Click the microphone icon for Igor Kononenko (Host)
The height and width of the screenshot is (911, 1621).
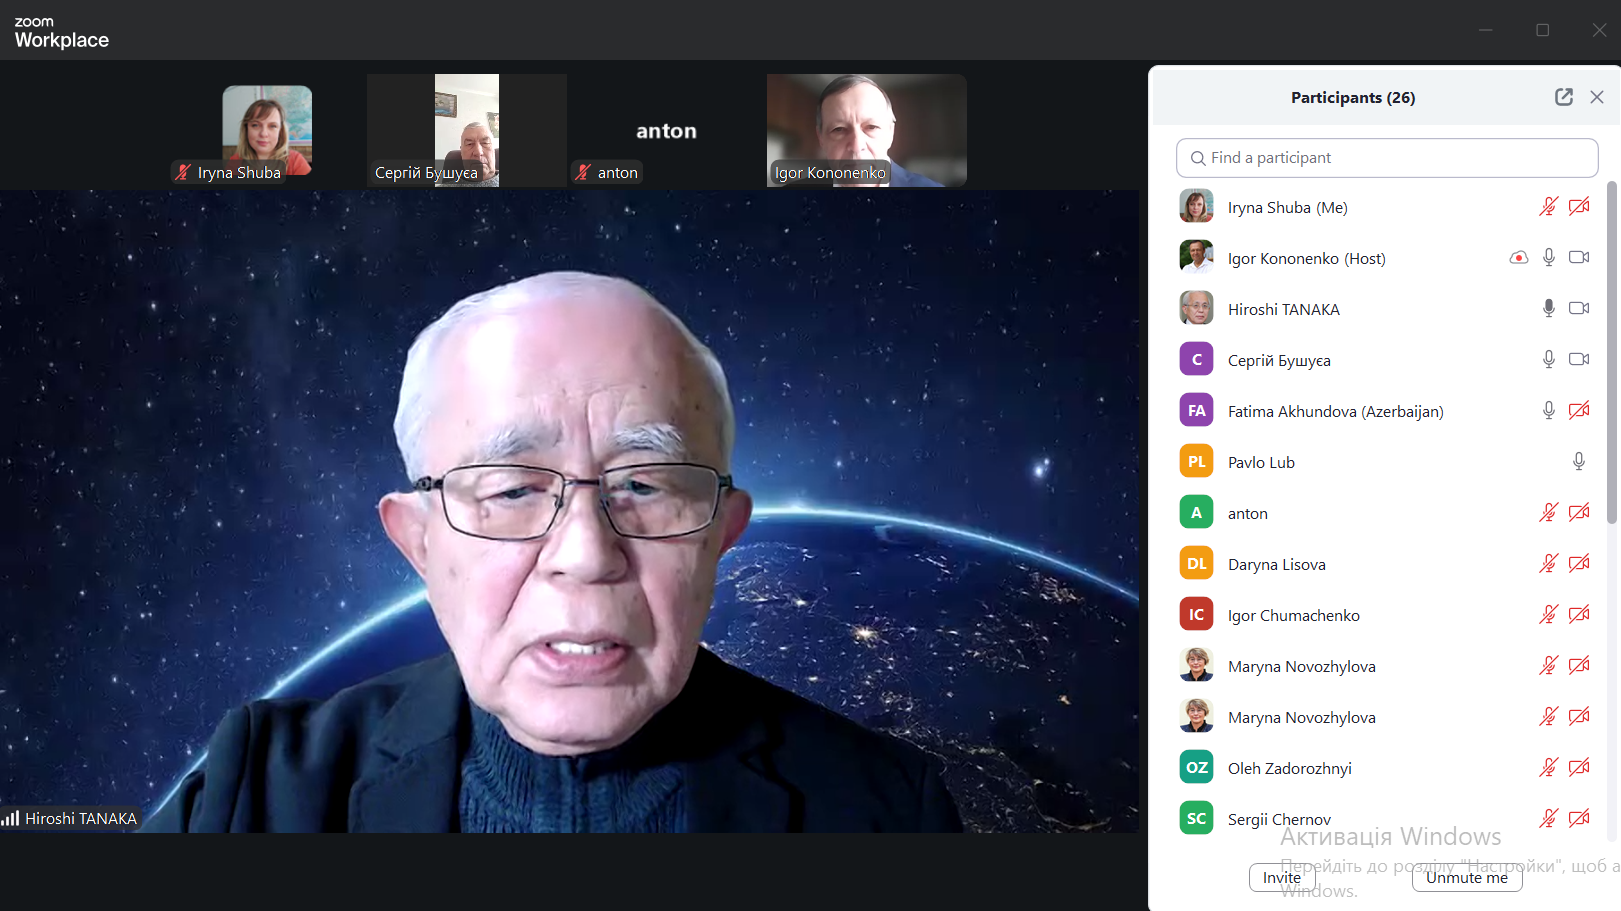1548,257
